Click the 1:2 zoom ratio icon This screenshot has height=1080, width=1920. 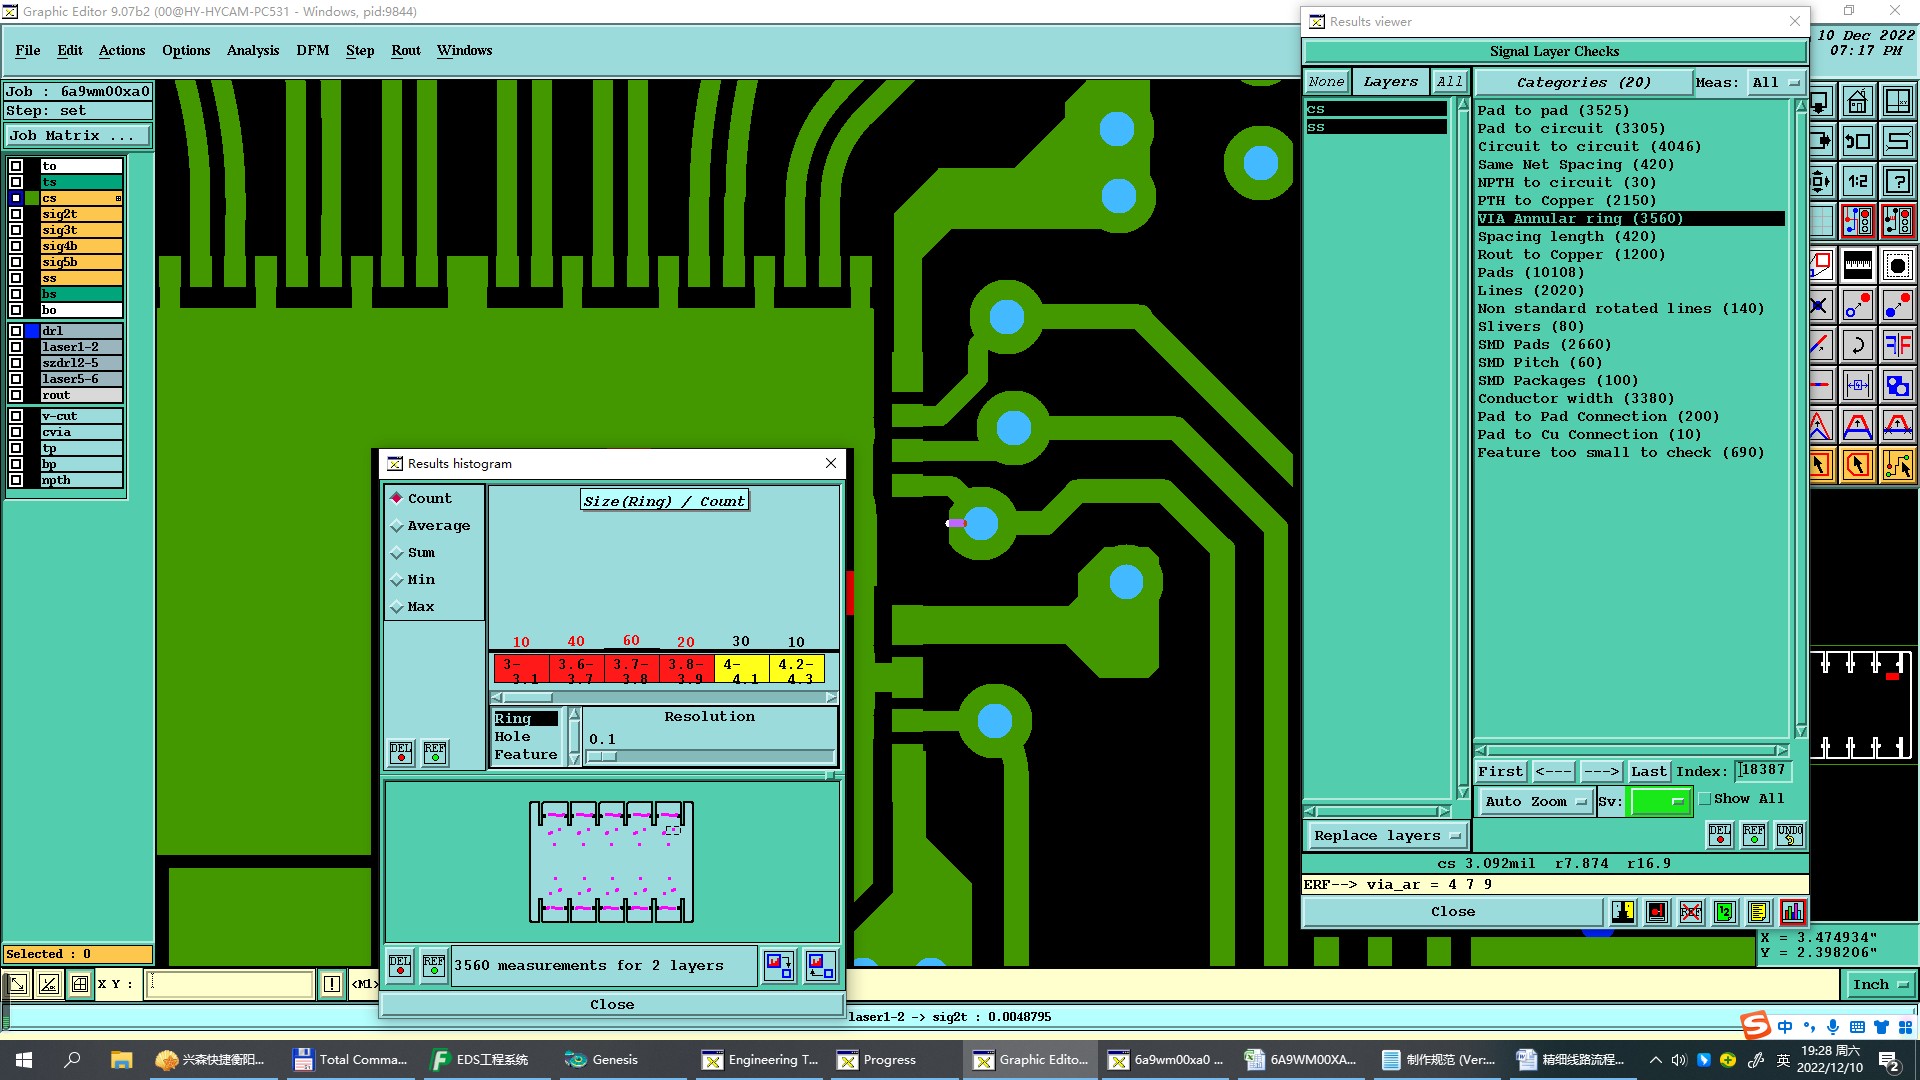click(1858, 182)
